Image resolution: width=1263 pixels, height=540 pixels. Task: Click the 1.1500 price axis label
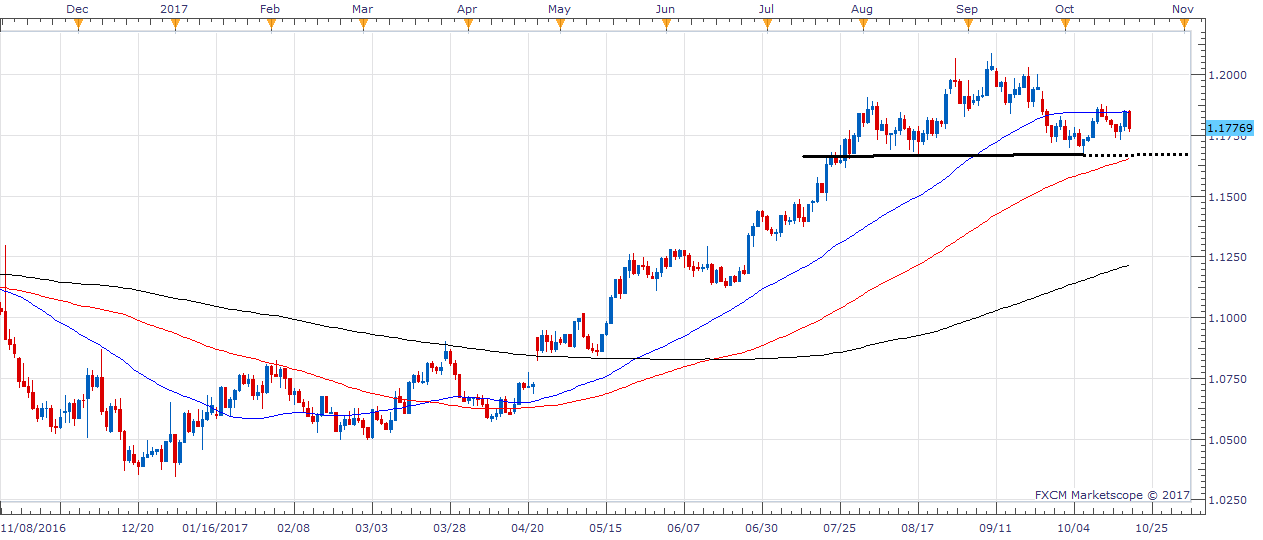1227,197
